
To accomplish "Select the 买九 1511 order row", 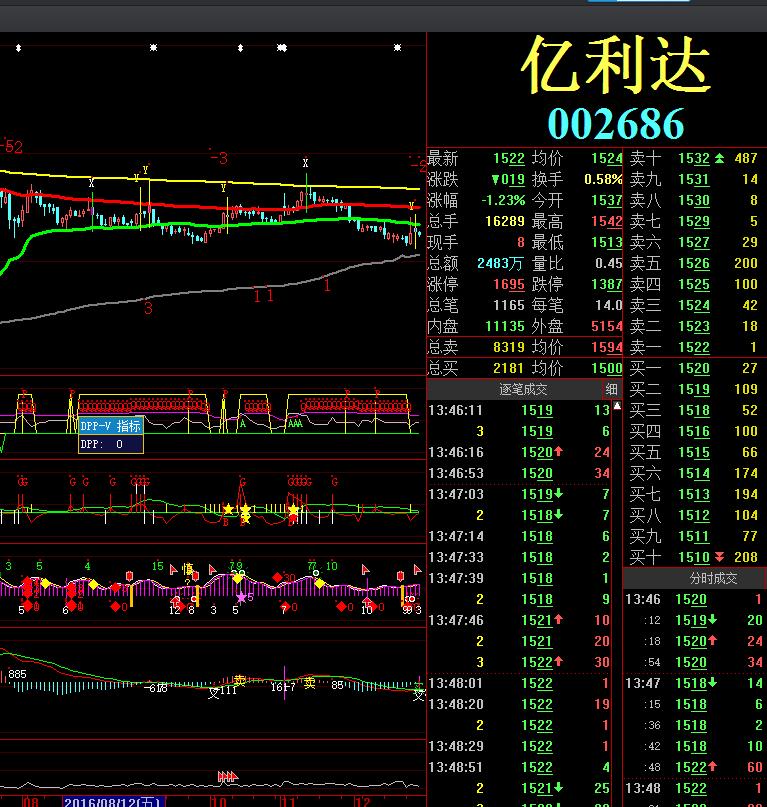I will click(694, 536).
